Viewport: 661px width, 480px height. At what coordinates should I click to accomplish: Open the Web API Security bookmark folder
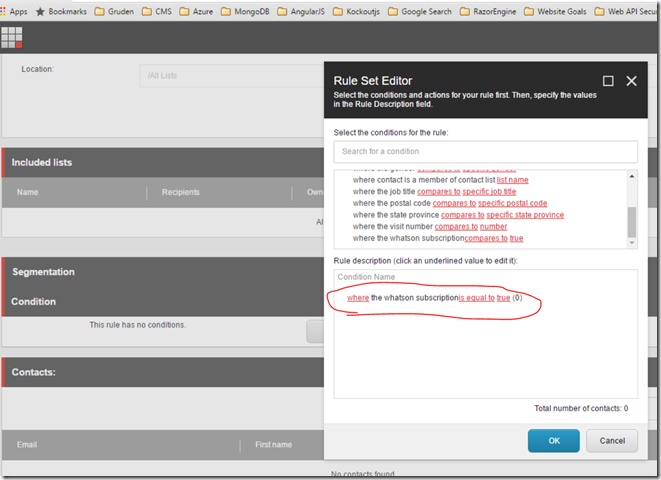[x=627, y=11]
